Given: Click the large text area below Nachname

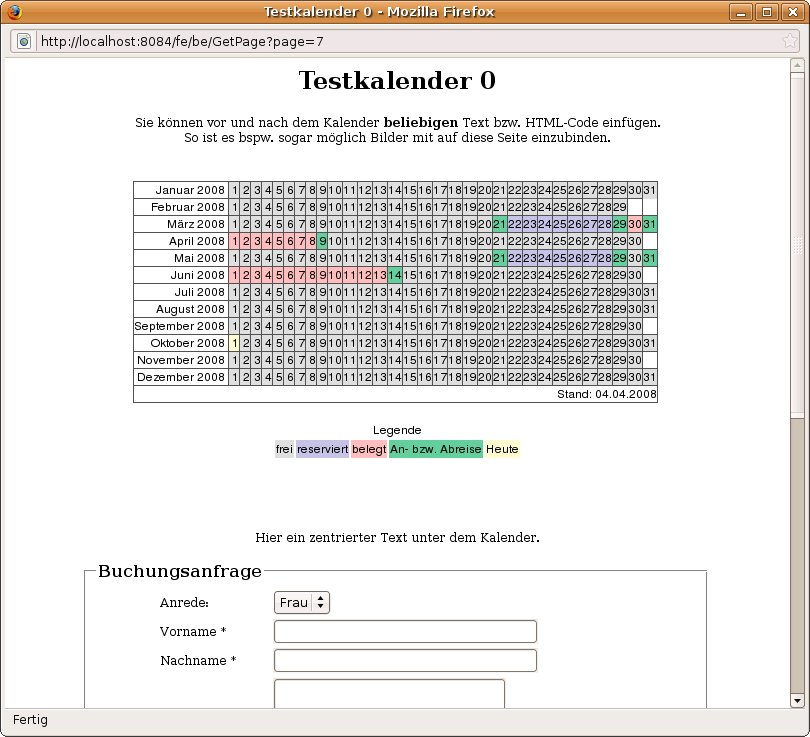Looking at the screenshot, I should click(389, 694).
